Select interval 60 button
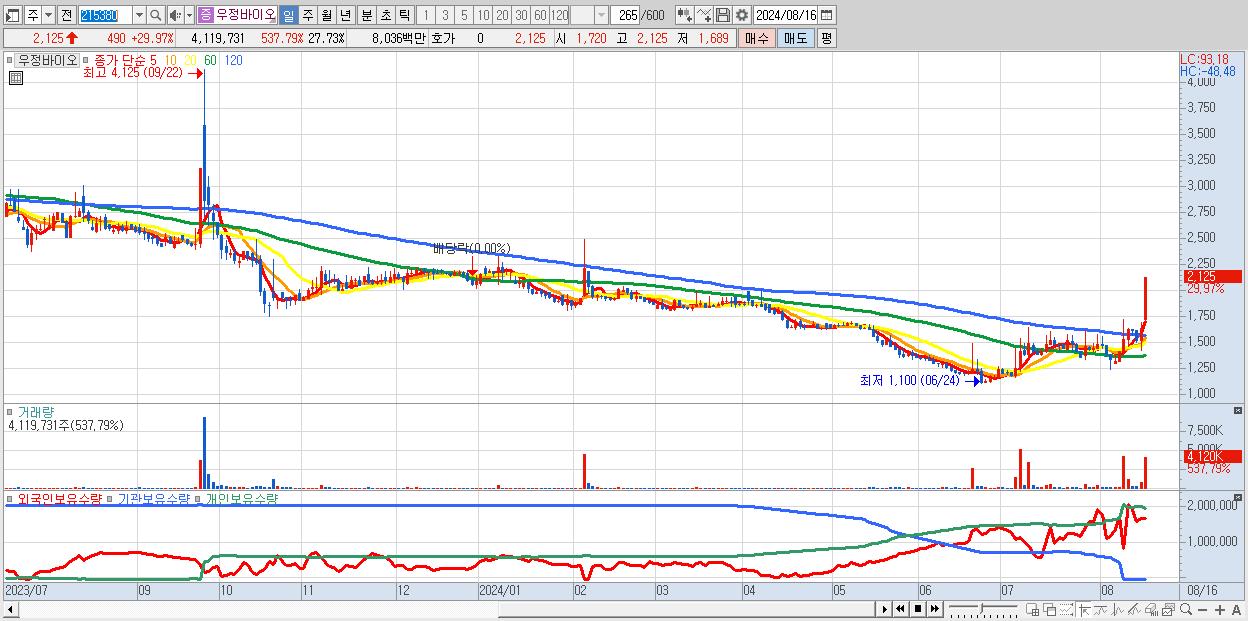 tap(540, 15)
